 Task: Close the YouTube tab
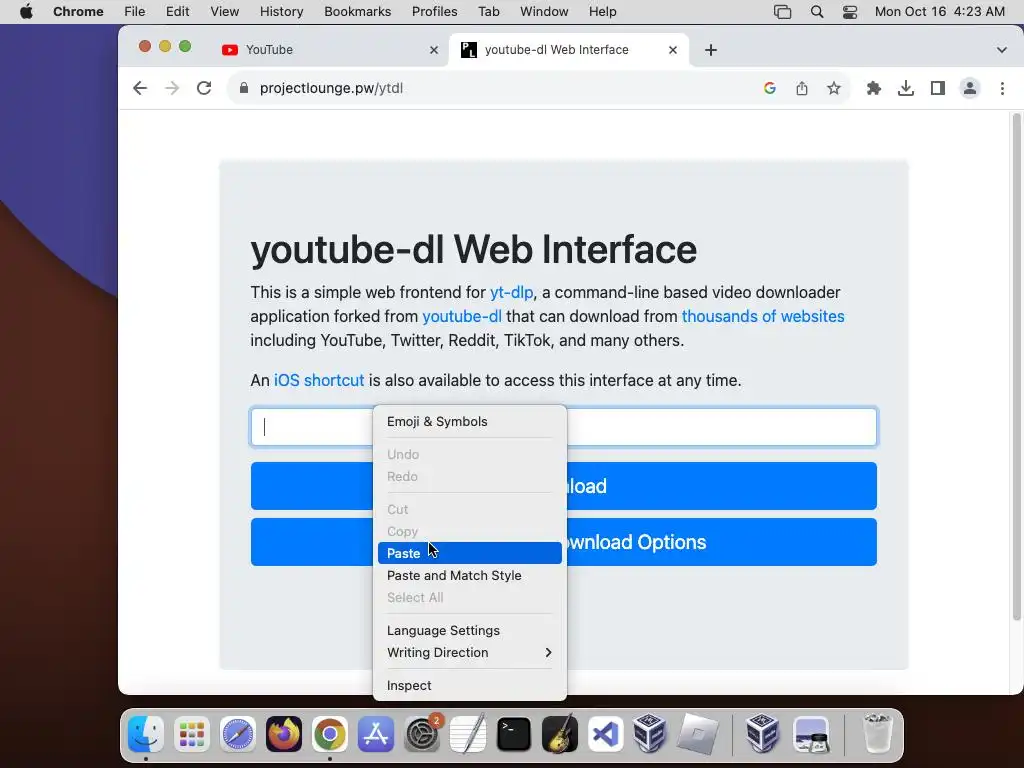tap(434, 50)
